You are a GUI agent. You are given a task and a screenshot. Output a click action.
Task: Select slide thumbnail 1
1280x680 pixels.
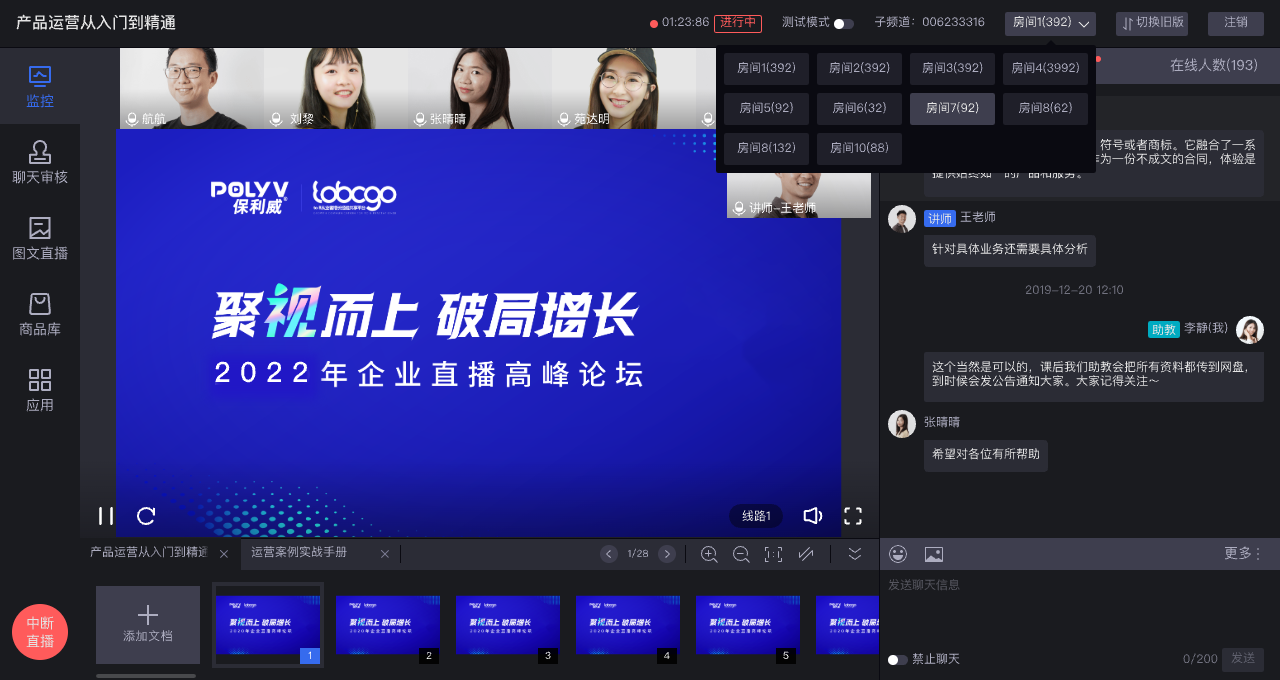[x=268, y=625]
